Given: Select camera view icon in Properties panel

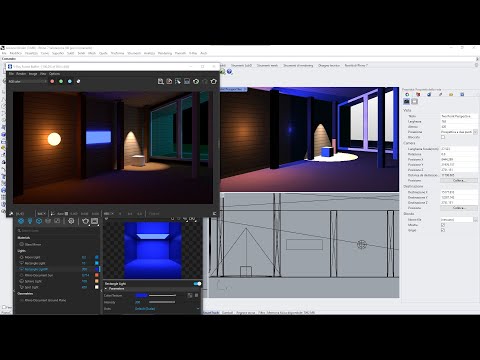Looking at the screenshot, I should [x=406, y=101].
